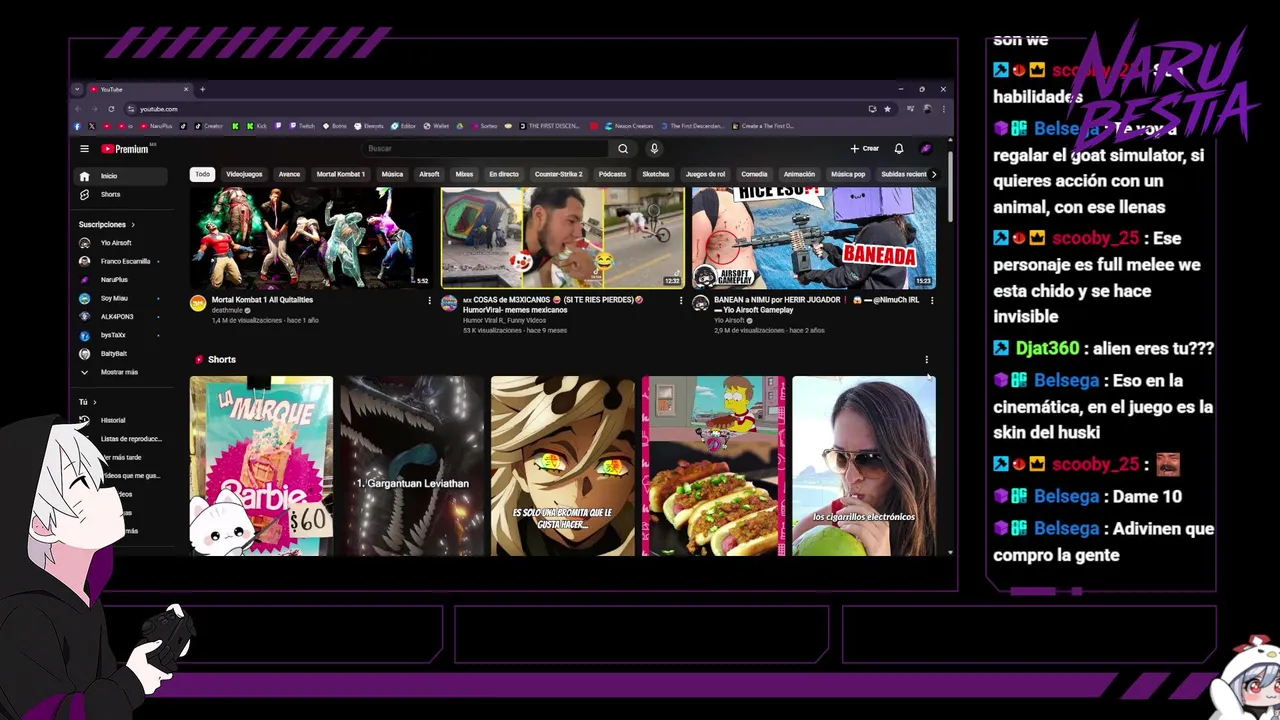Reload the page in Chrome
The width and height of the screenshot is (1280, 720).
tap(111, 109)
